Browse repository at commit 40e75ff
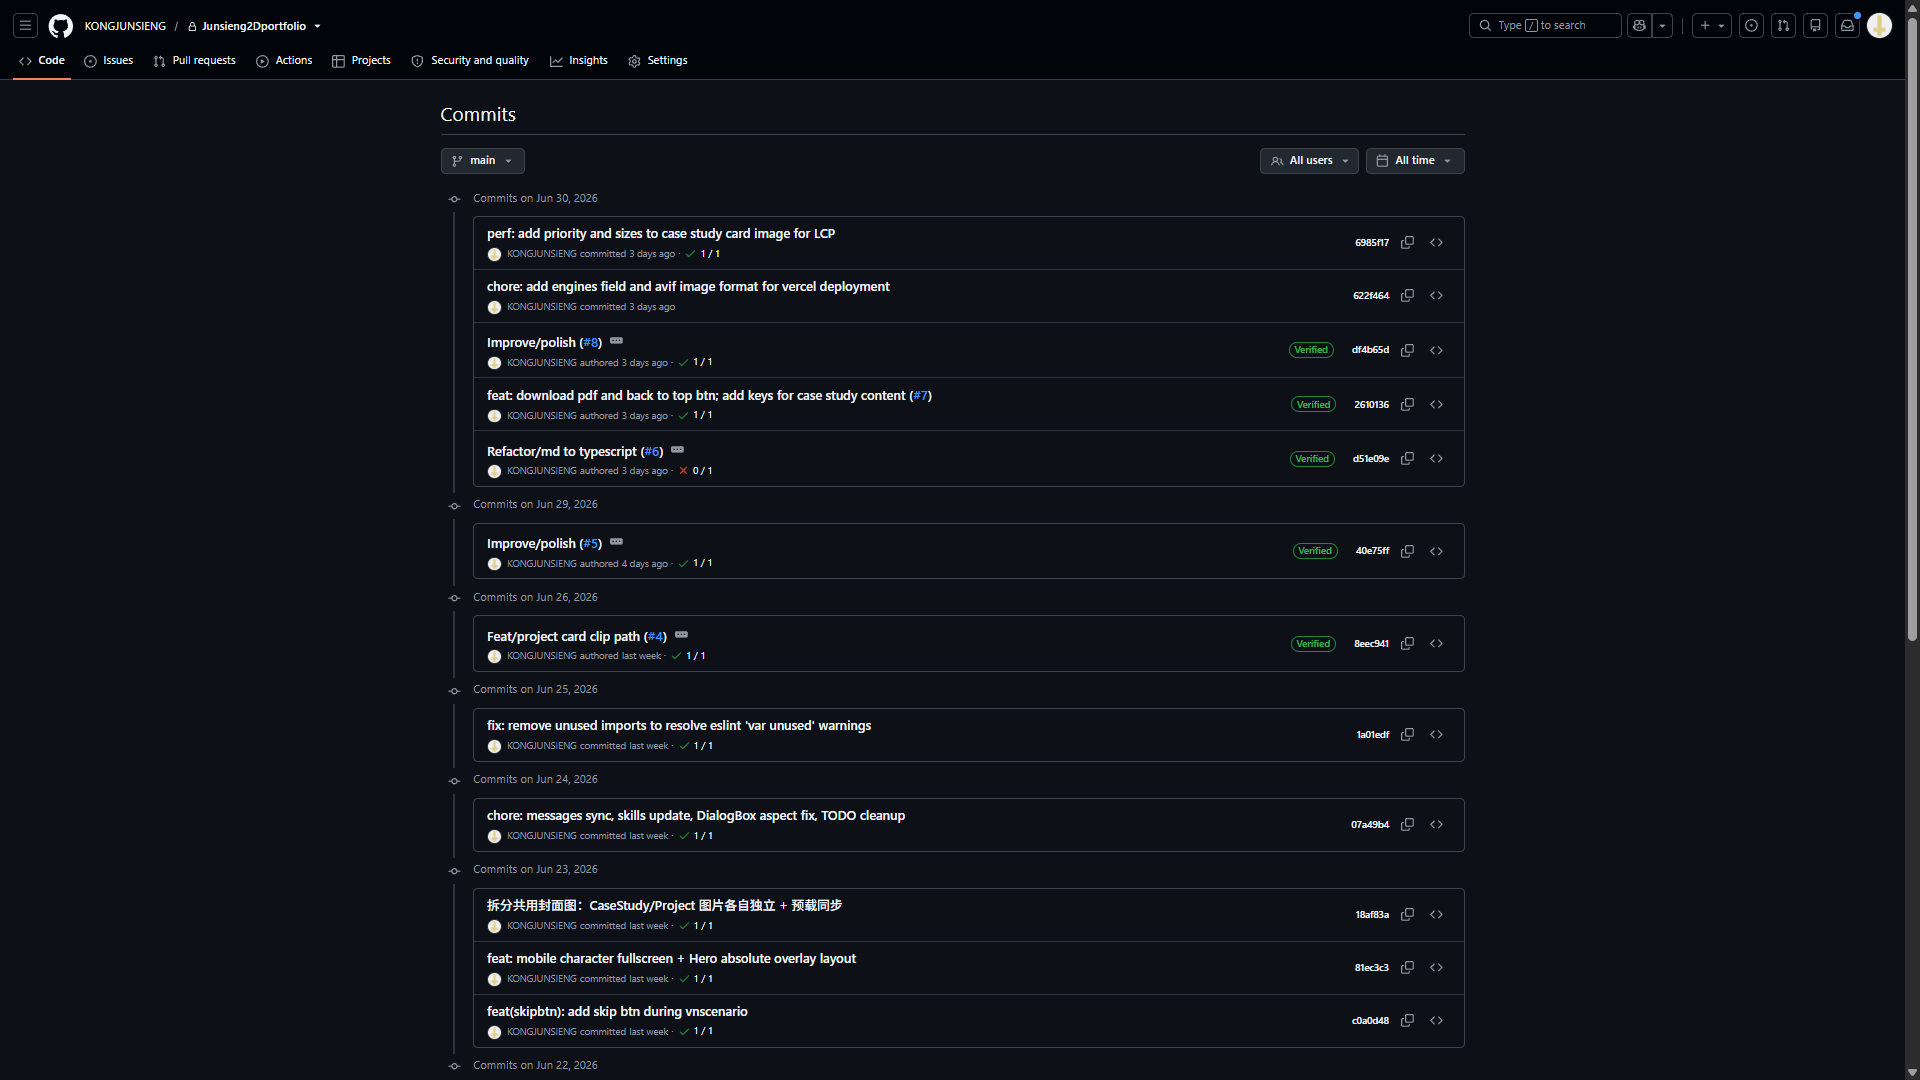The image size is (1920, 1080). click(x=1436, y=551)
